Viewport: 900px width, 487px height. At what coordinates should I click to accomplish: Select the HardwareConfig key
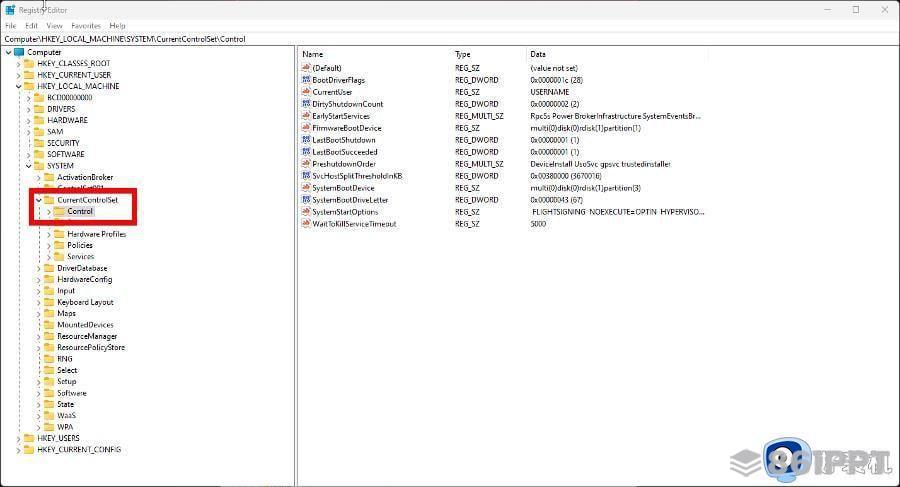coord(84,279)
